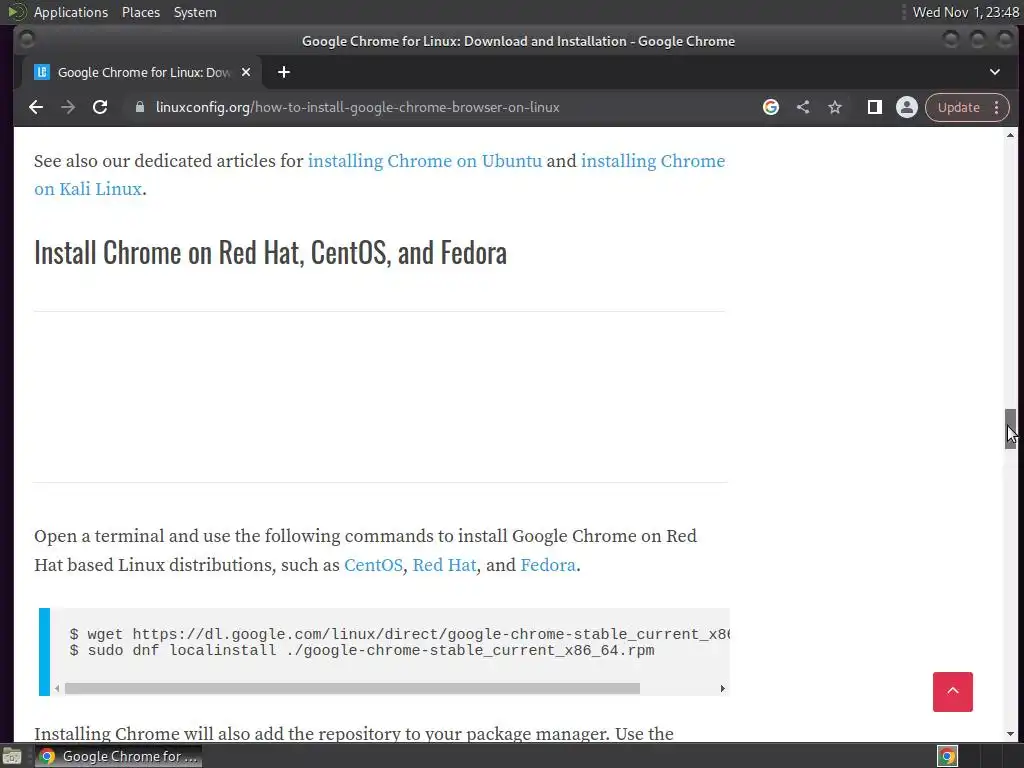View site information lock icon
The height and width of the screenshot is (768, 1024).
pos(139,107)
